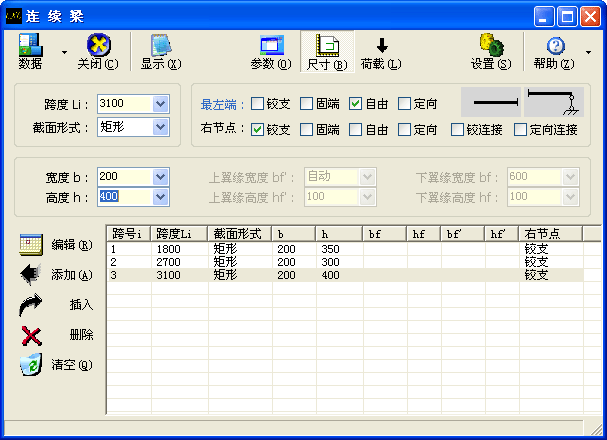The width and height of the screenshot is (607, 440).
Task: Expand the 跨度 Li dropdown
Action: pyautogui.click(x=160, y=103)
